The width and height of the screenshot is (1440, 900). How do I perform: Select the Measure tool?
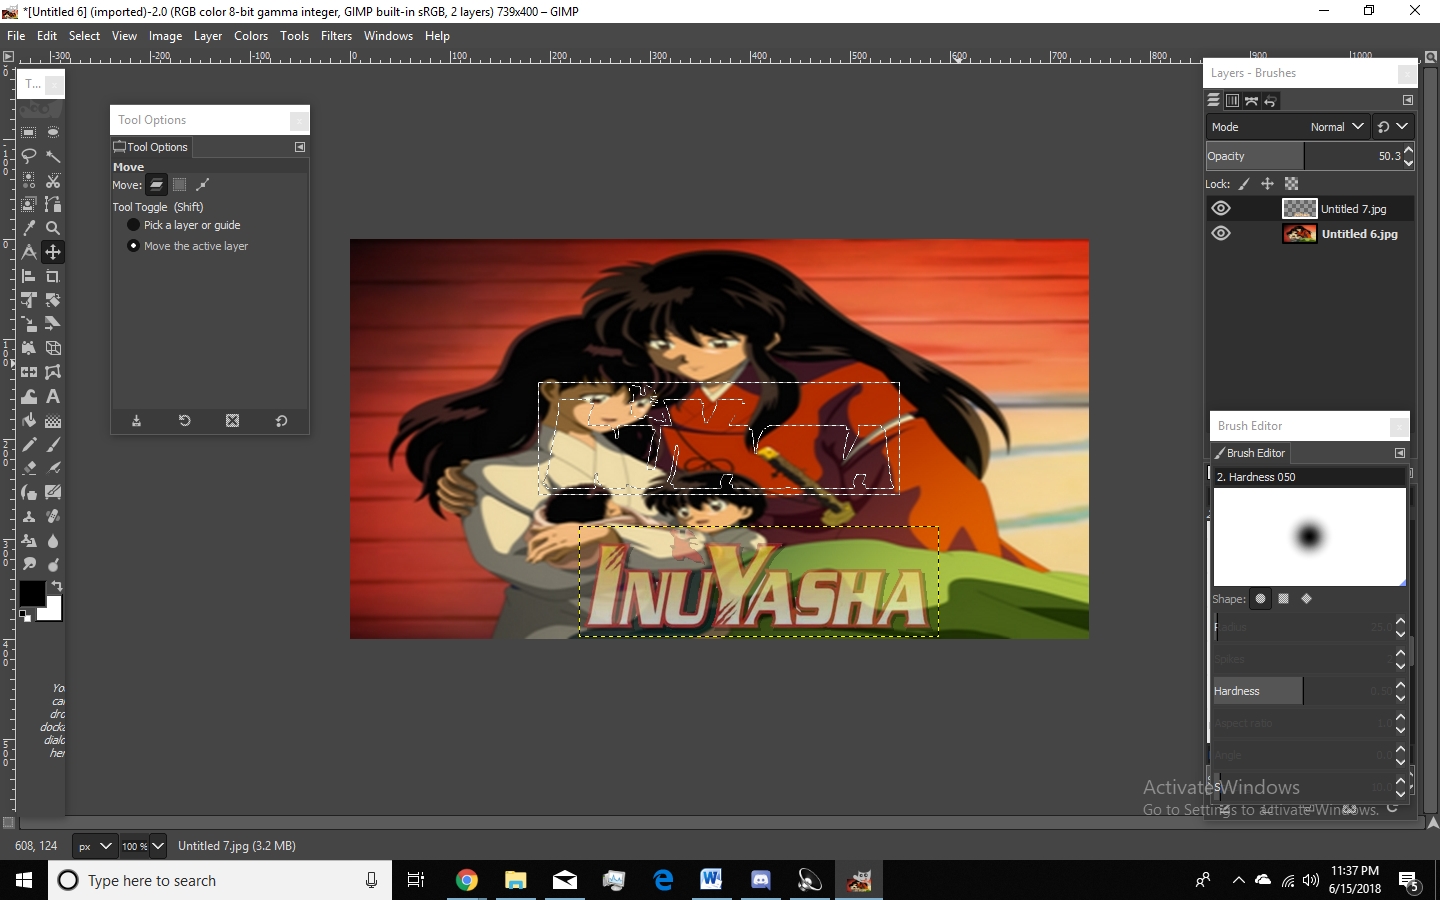pos(29,252)
